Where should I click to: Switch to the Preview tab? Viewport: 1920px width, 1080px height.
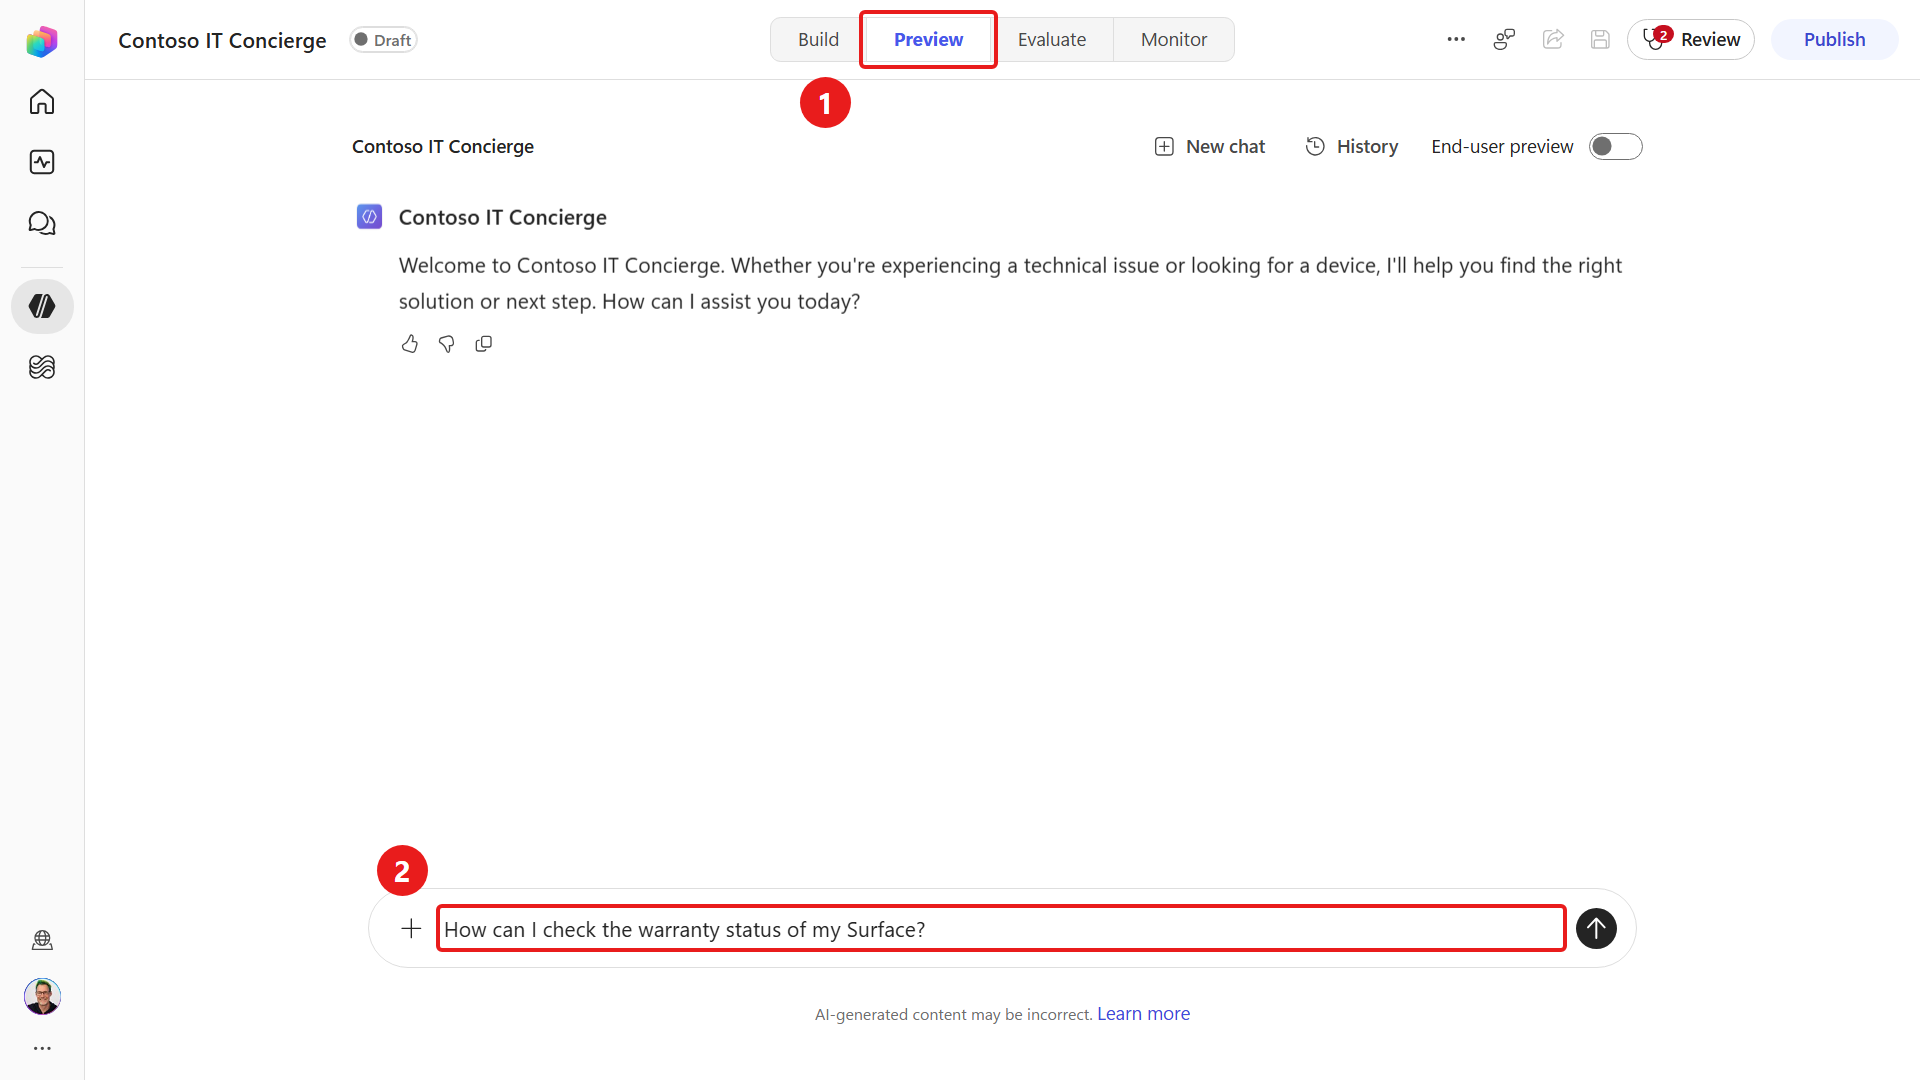pos(928,39)
